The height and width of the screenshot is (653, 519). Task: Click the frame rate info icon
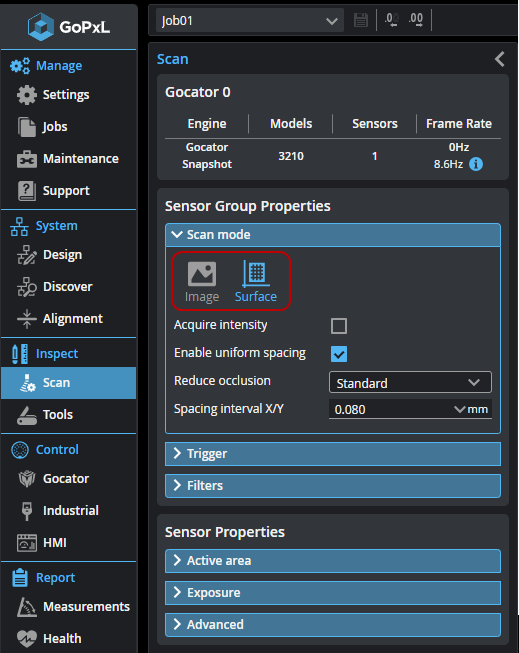476,164
